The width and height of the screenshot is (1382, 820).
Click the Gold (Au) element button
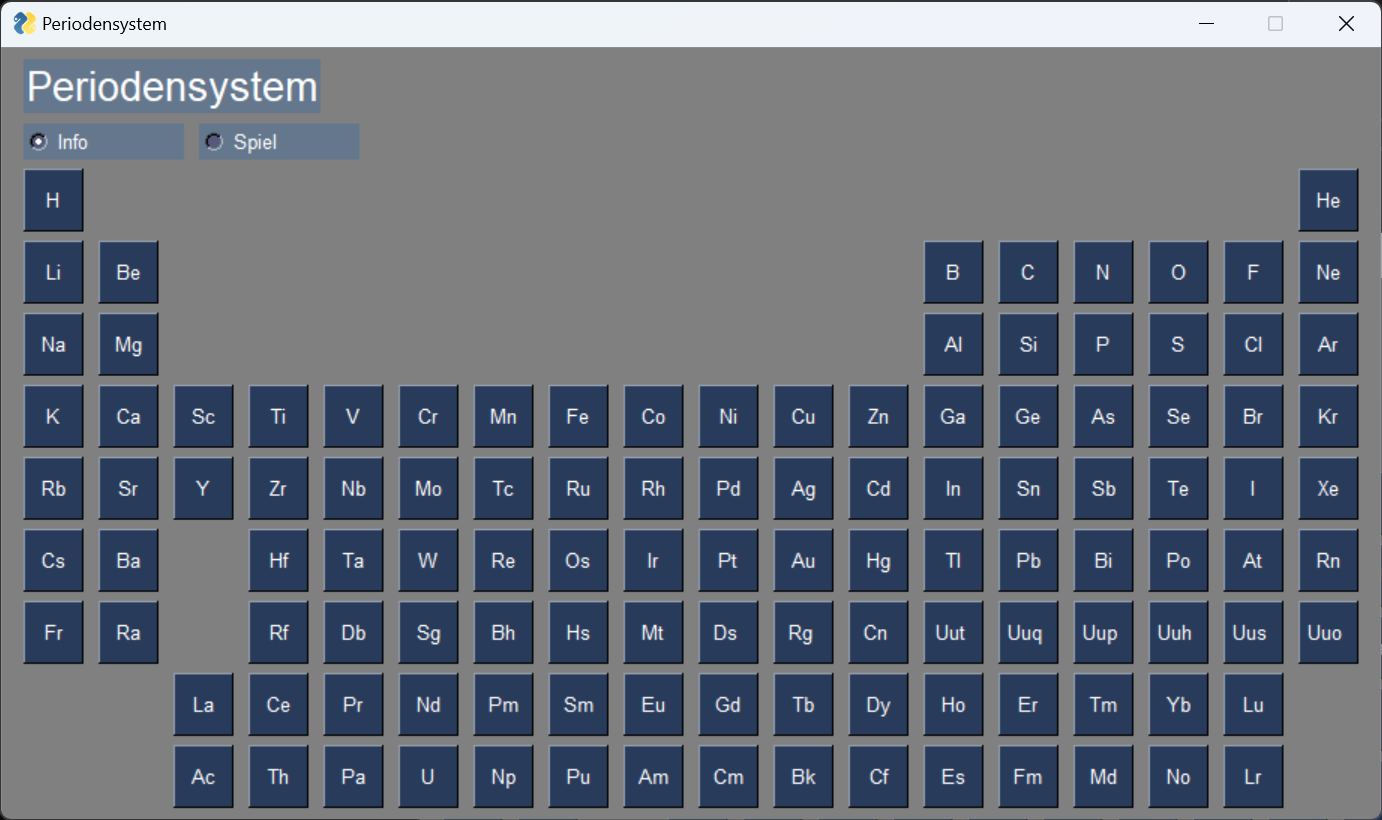point(803,560)
